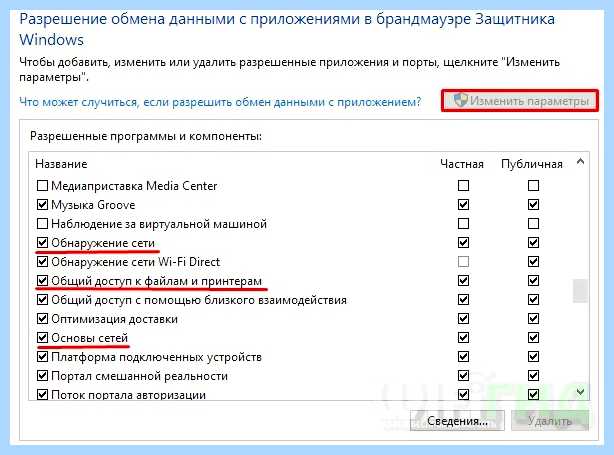Viewport: 614px width, 455px height.
Task: Check Публичная for Наблюдение за виртуальной машиной
Action: coord(533,224)
